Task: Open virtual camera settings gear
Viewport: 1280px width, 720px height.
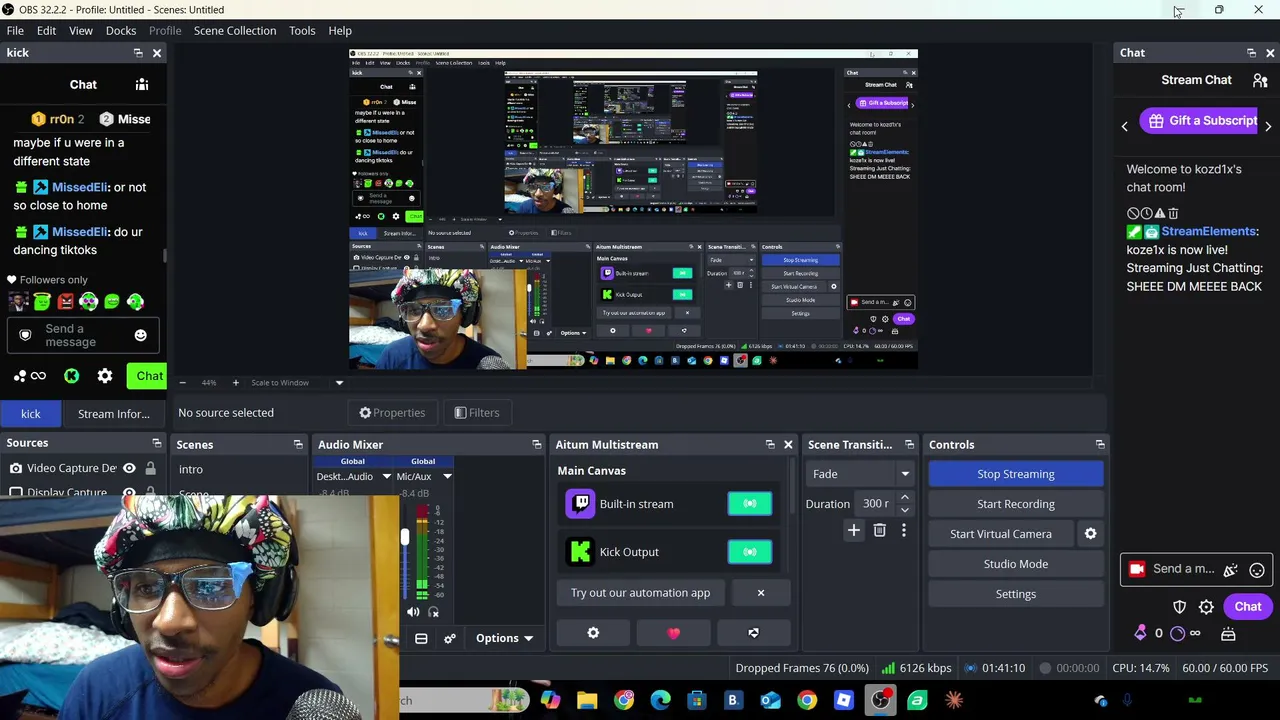Action: click(1091, 534)
